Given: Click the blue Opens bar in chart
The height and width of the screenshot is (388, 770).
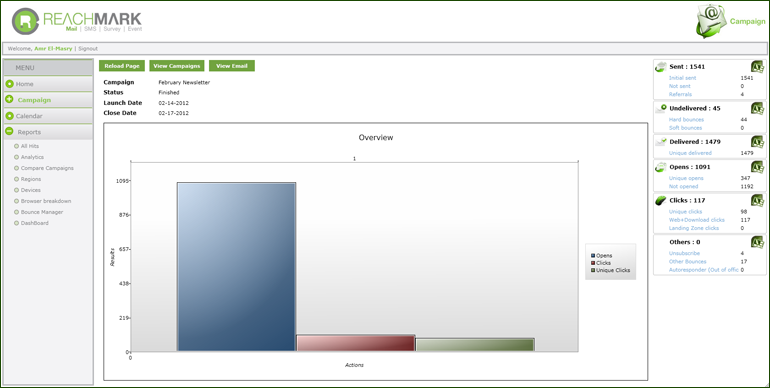Looking at the screenshot, I should click(x=236, y=267).
